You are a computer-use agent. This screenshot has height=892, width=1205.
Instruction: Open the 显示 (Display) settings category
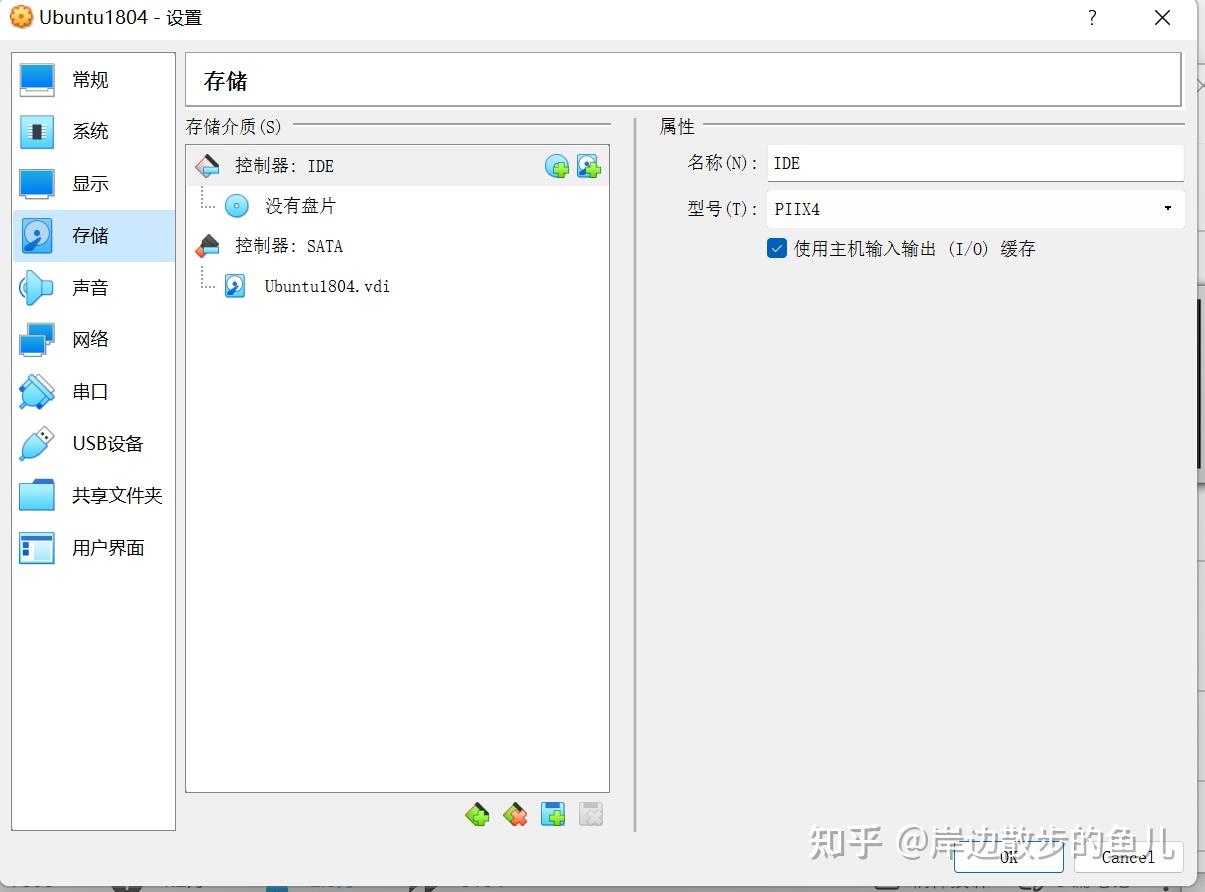(x=94, y=184)
